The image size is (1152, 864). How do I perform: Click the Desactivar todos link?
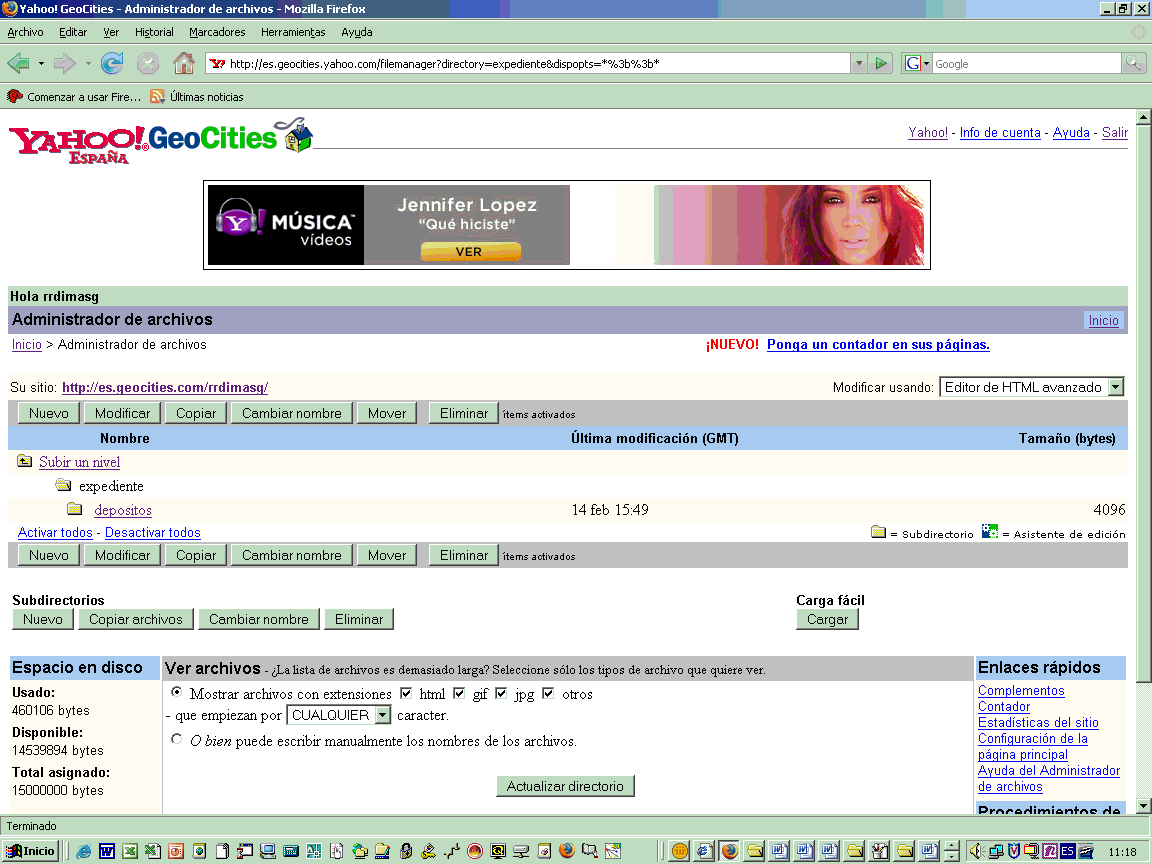[153, 532]
